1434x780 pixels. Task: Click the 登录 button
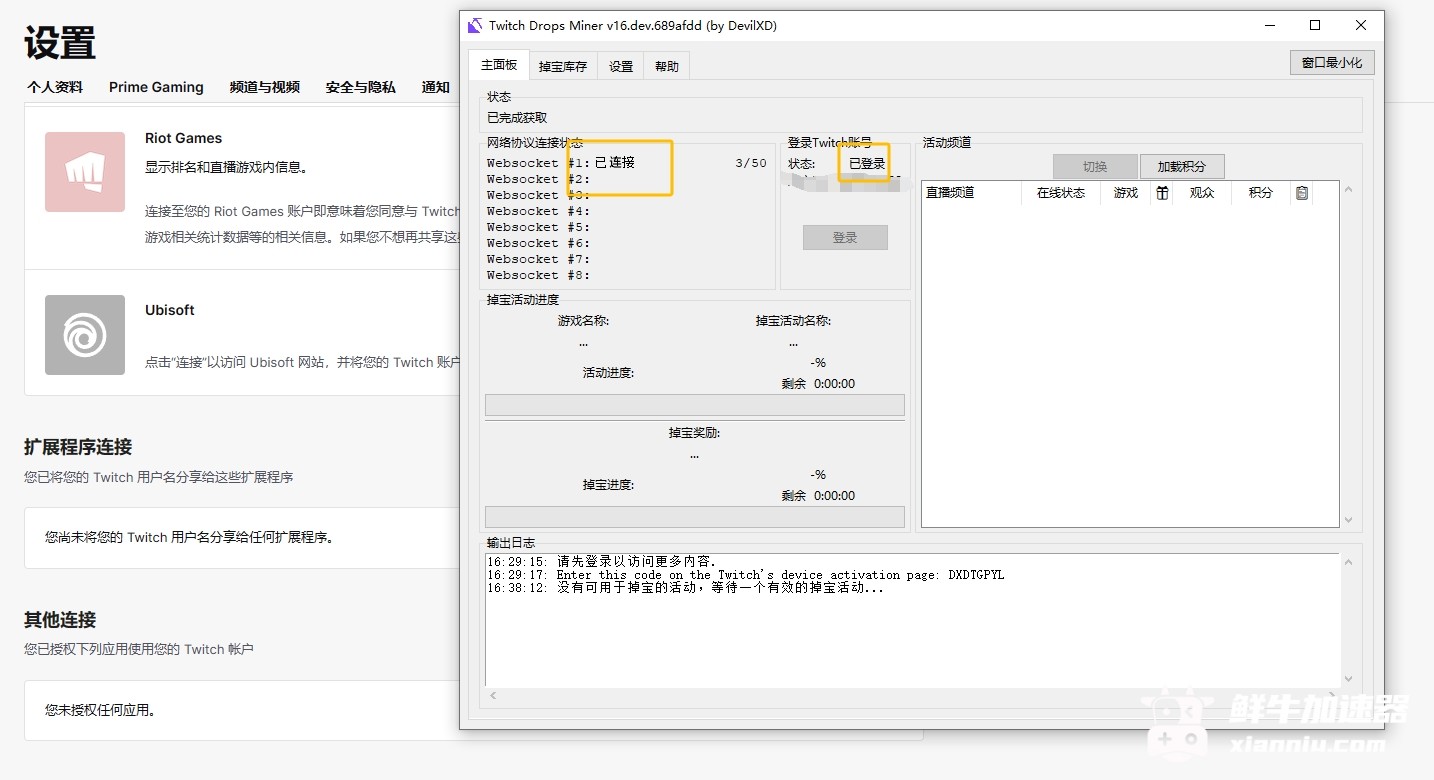click(x=845, y=238)
